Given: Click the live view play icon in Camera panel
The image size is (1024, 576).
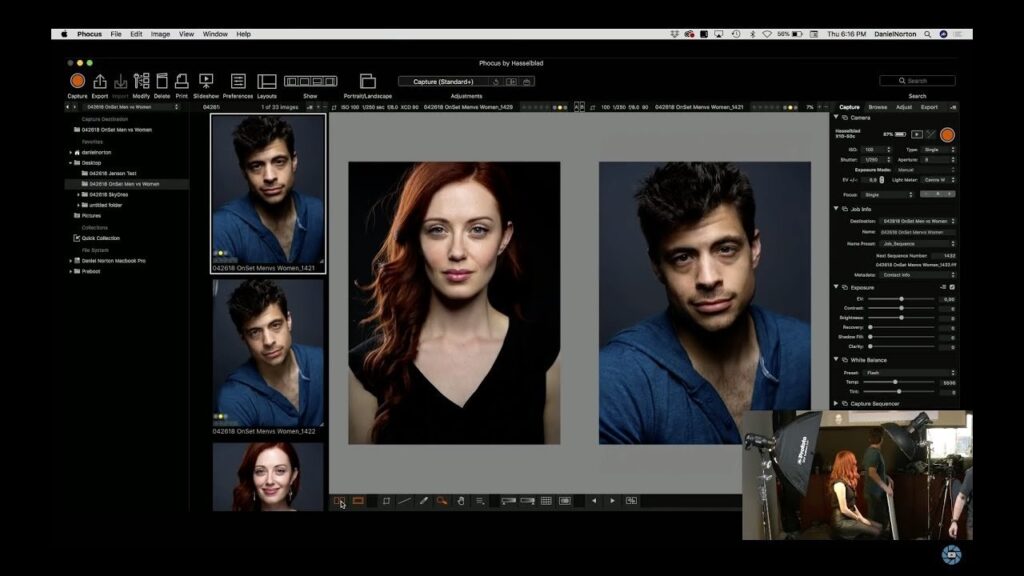Looking at the screenshot, I should coord(917,135).
